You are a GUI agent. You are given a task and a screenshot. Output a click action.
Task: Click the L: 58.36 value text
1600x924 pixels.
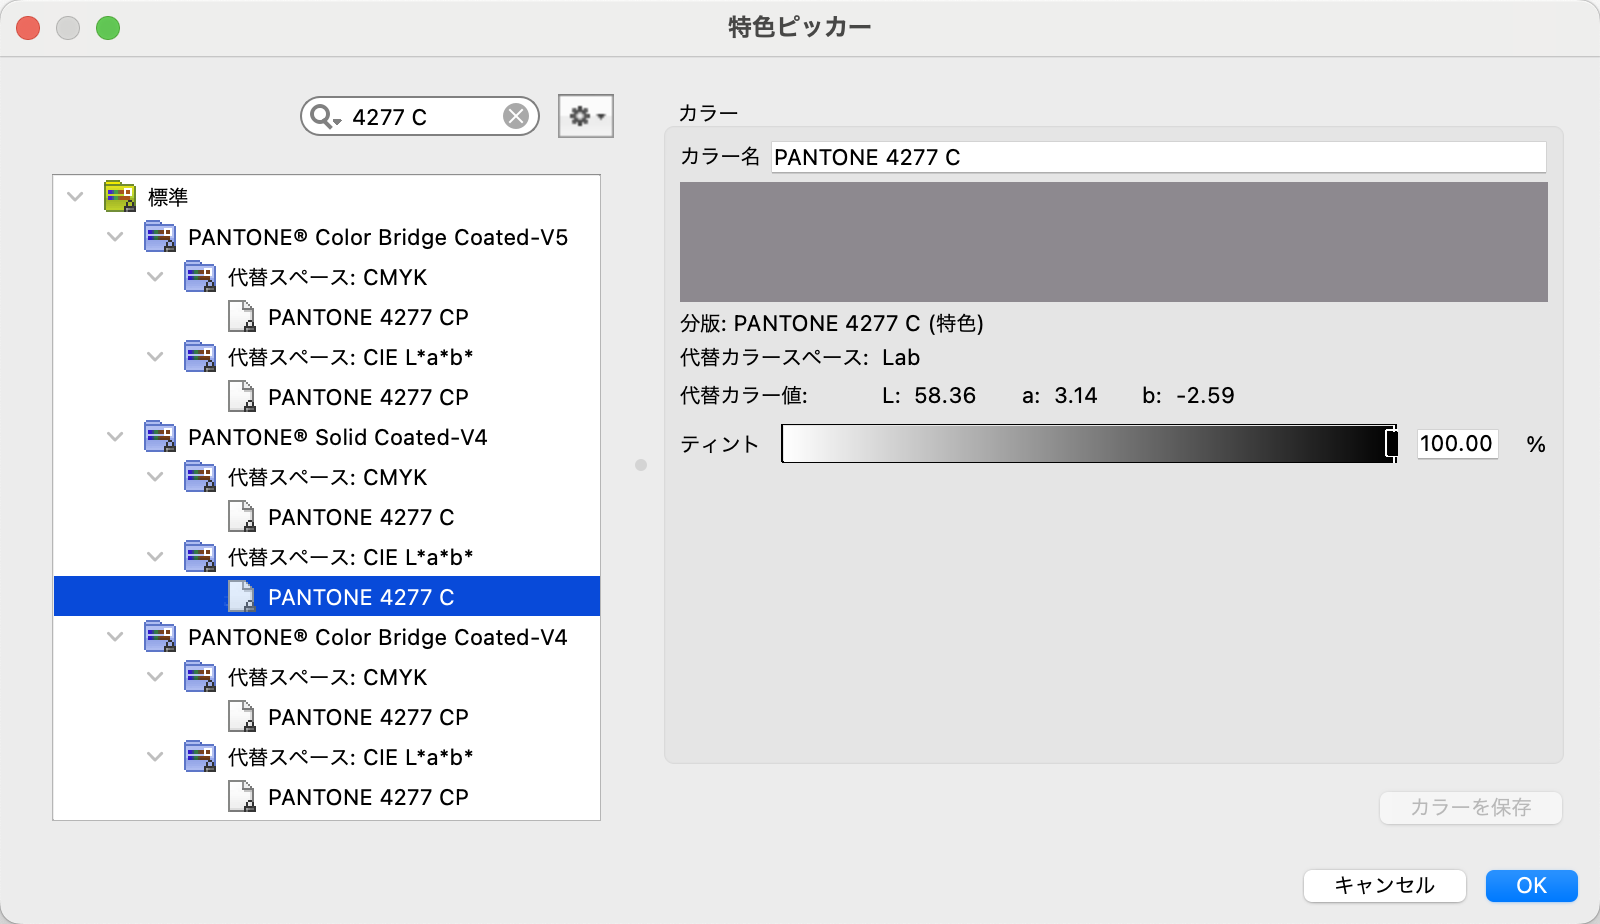click(929, 396)
